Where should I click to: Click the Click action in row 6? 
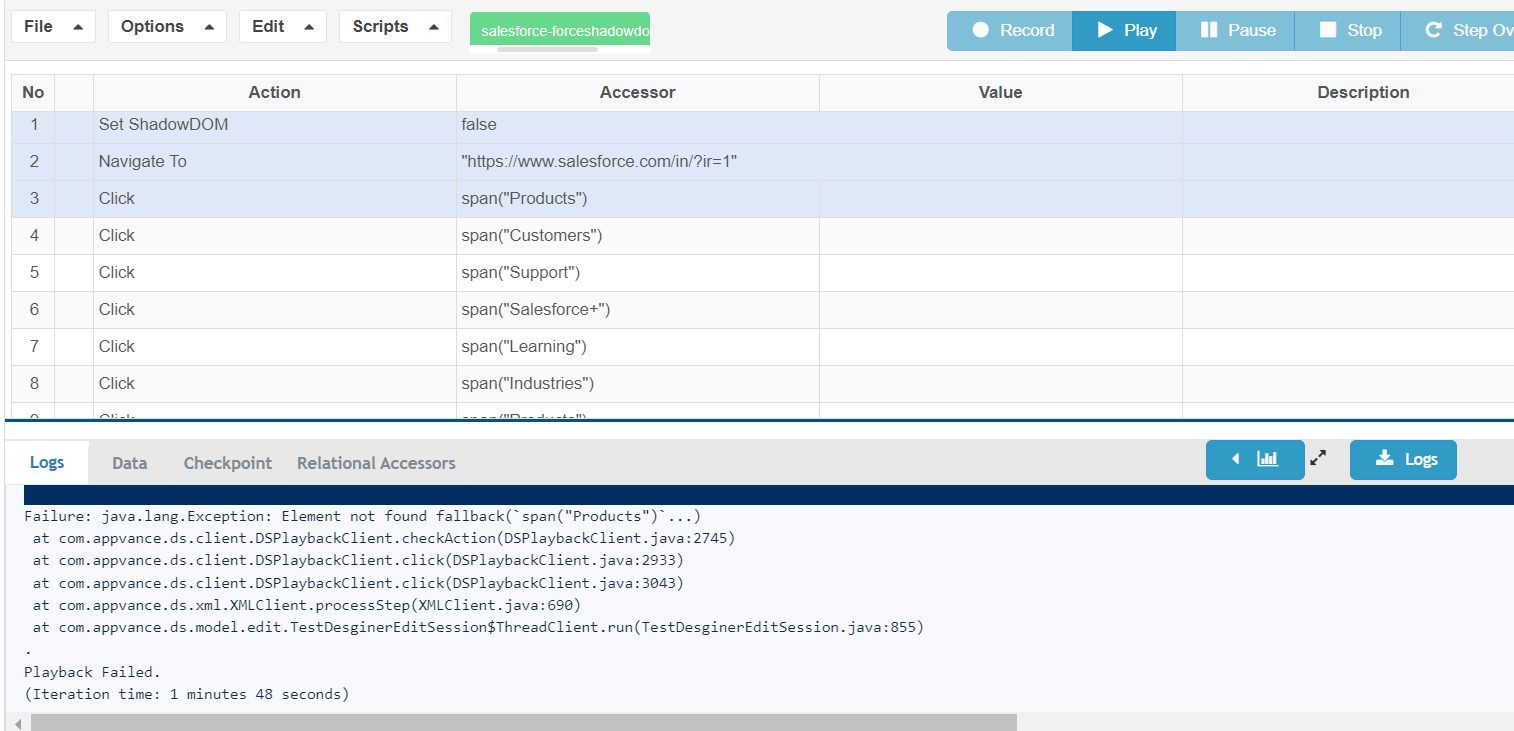click(275, 310)
